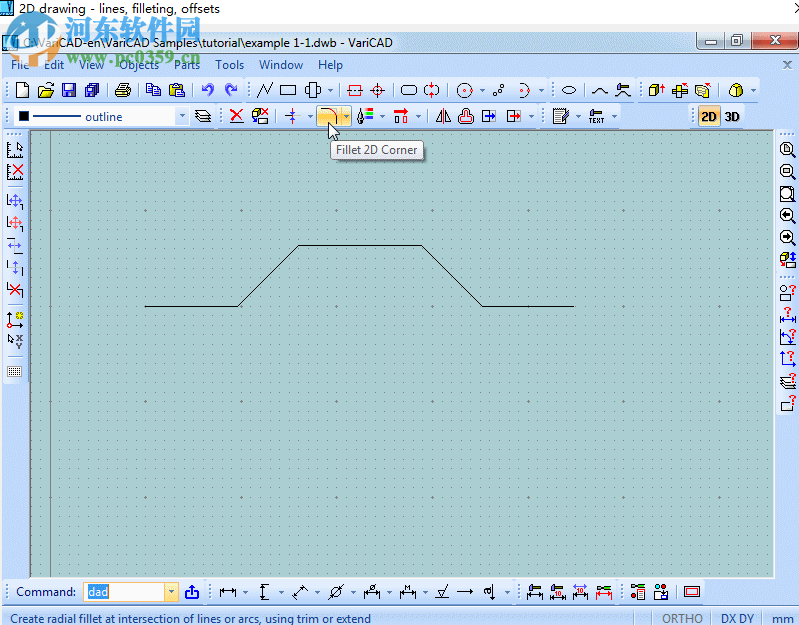Click the diameter dimension tool
Screen dimensions: 799x625
pos(336,592)
